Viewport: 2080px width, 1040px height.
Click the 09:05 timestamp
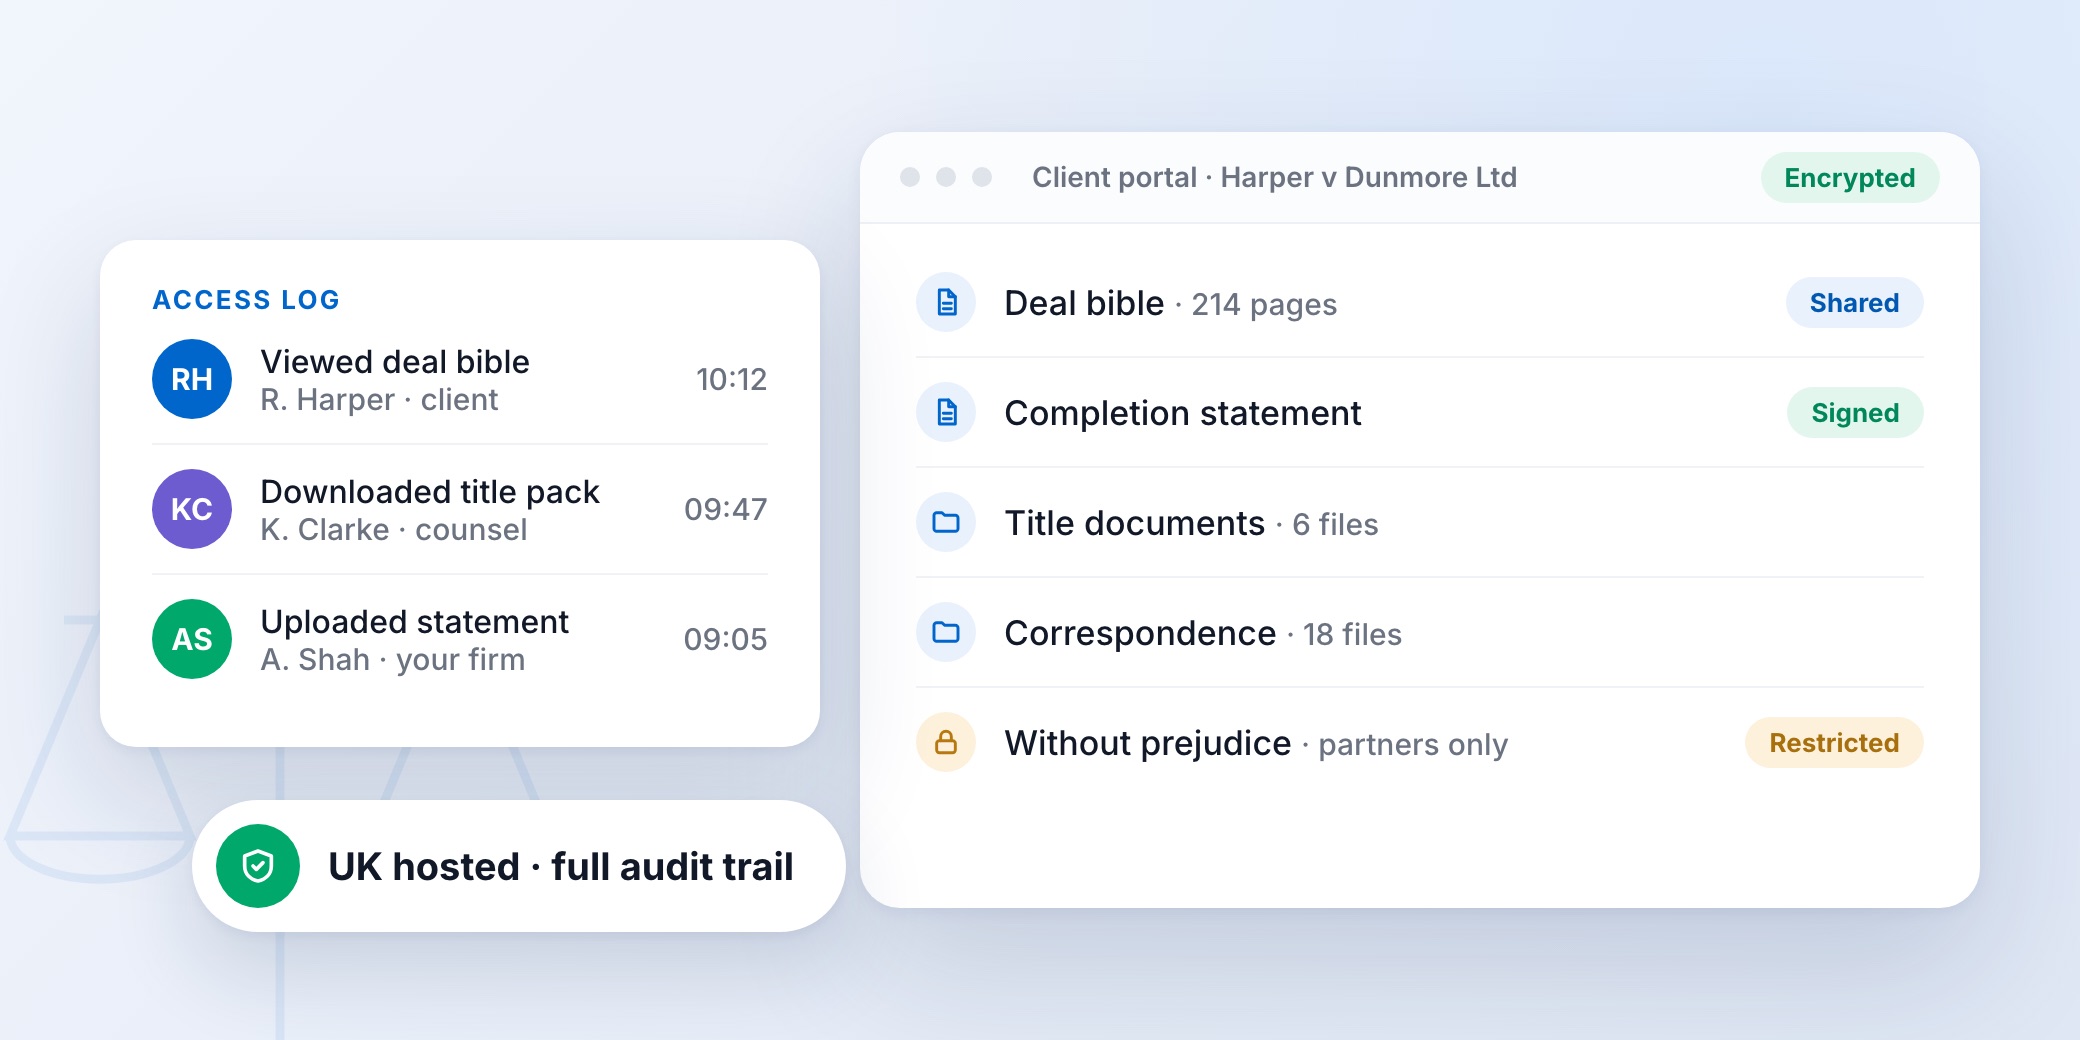coord(725,640)
